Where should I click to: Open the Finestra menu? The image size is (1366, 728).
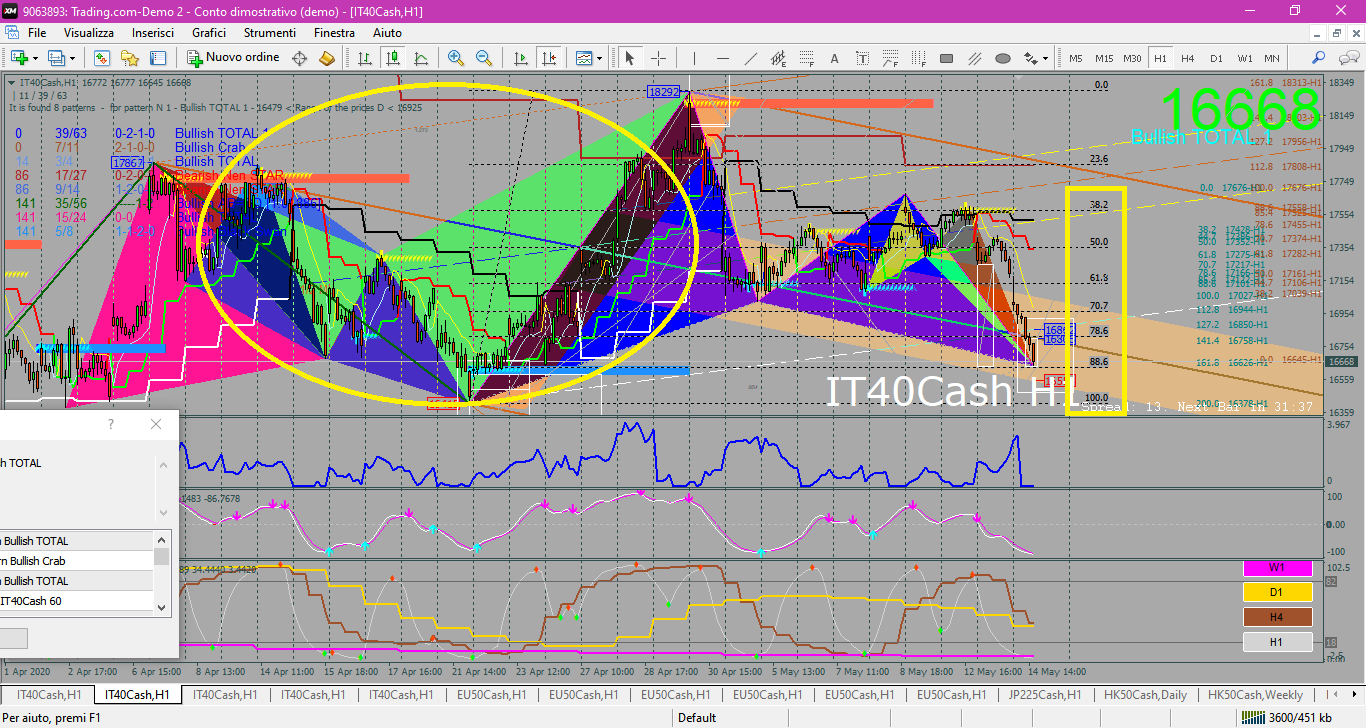334,33
